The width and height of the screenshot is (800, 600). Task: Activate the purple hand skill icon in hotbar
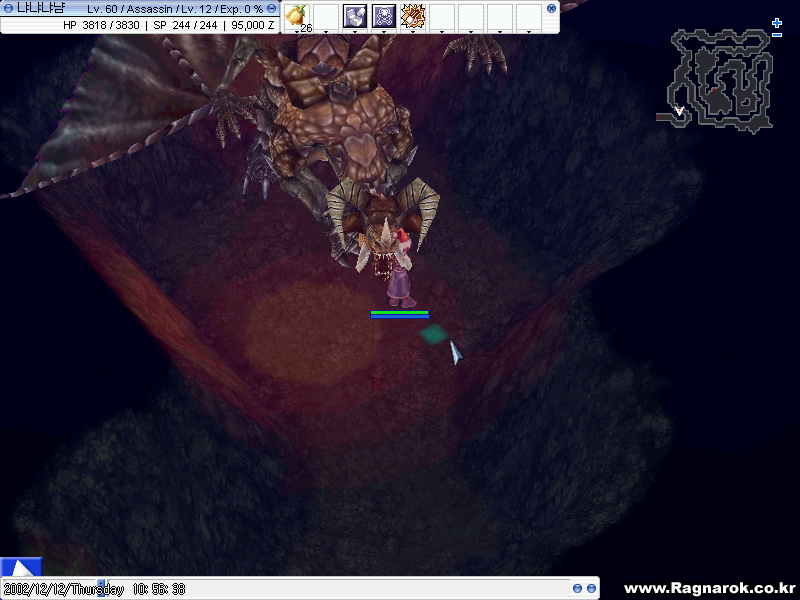pyautogui.click(x=355, y=16)
